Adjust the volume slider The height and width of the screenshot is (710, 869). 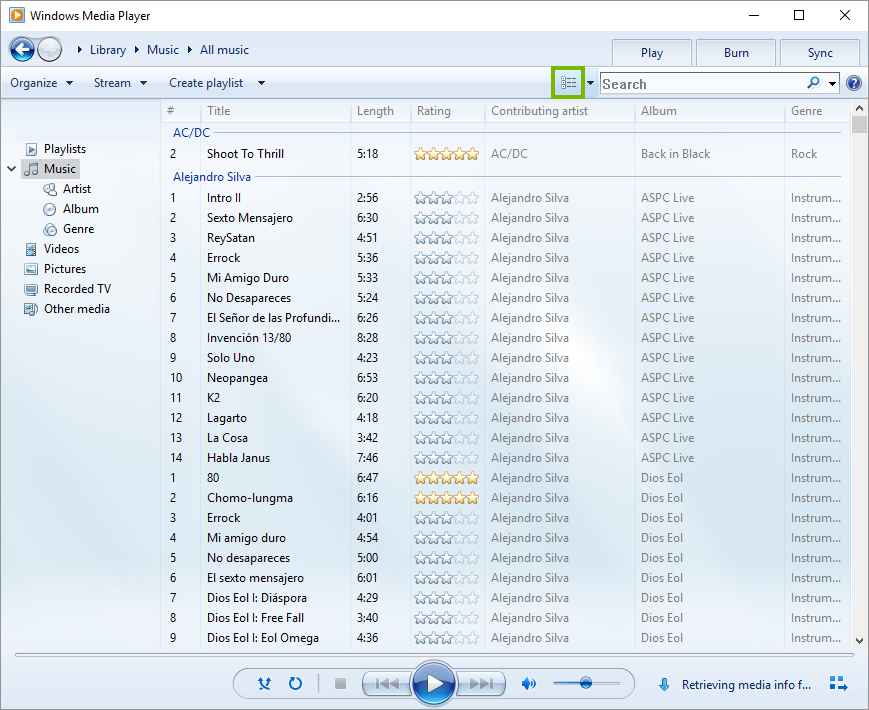click(x=586, y=683)
